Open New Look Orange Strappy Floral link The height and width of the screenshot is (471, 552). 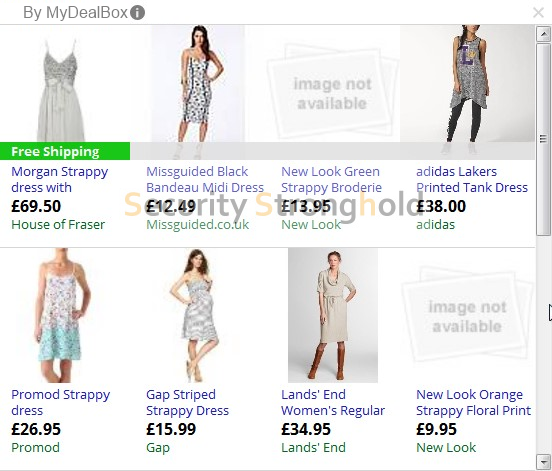coord(473,402)
